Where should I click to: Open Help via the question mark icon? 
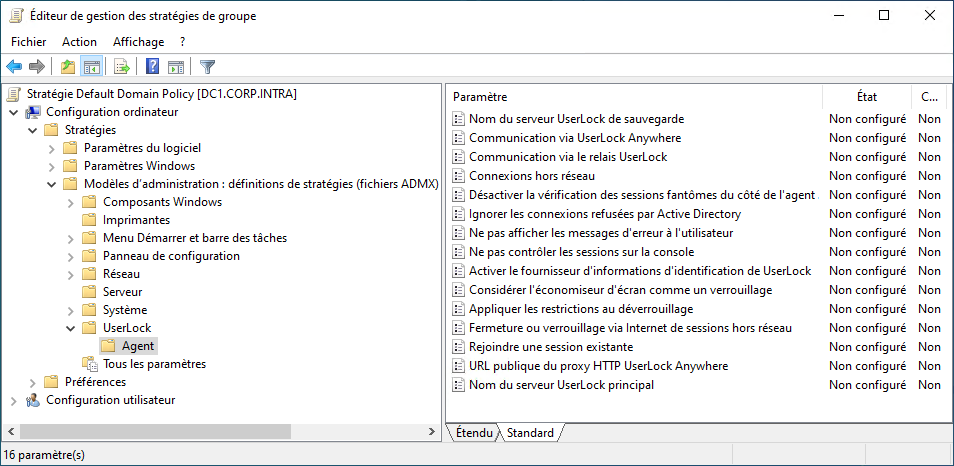(x=152, y=67)
